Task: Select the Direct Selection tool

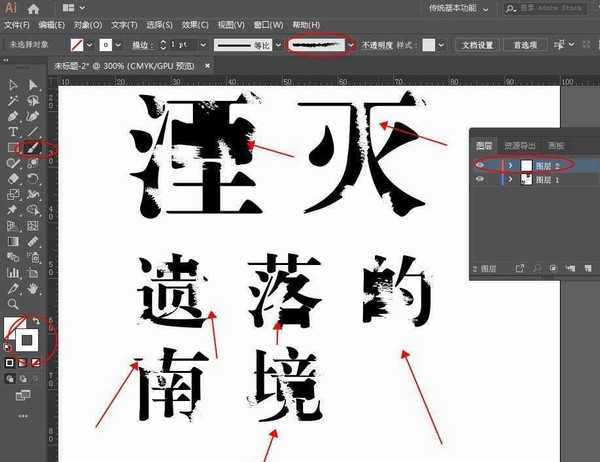Action: [x=33, y=85]
